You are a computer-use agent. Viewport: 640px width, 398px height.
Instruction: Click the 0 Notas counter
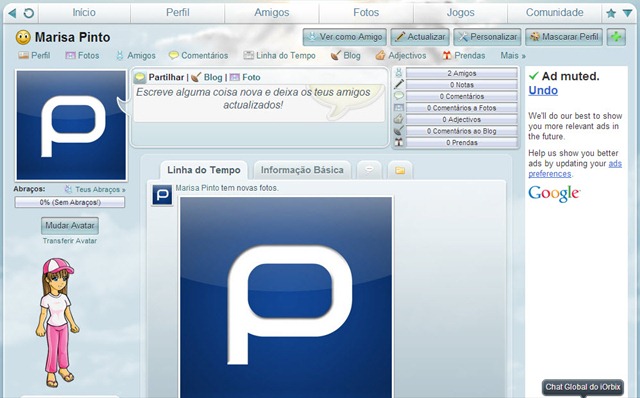pos(462,85)
